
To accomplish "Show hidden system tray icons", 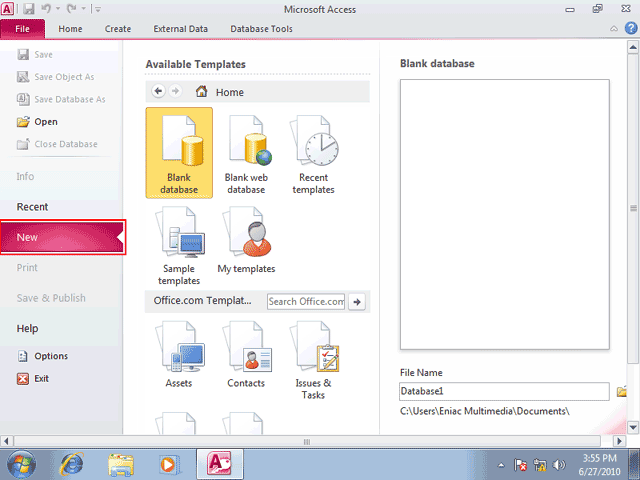I will click(501, 465).
